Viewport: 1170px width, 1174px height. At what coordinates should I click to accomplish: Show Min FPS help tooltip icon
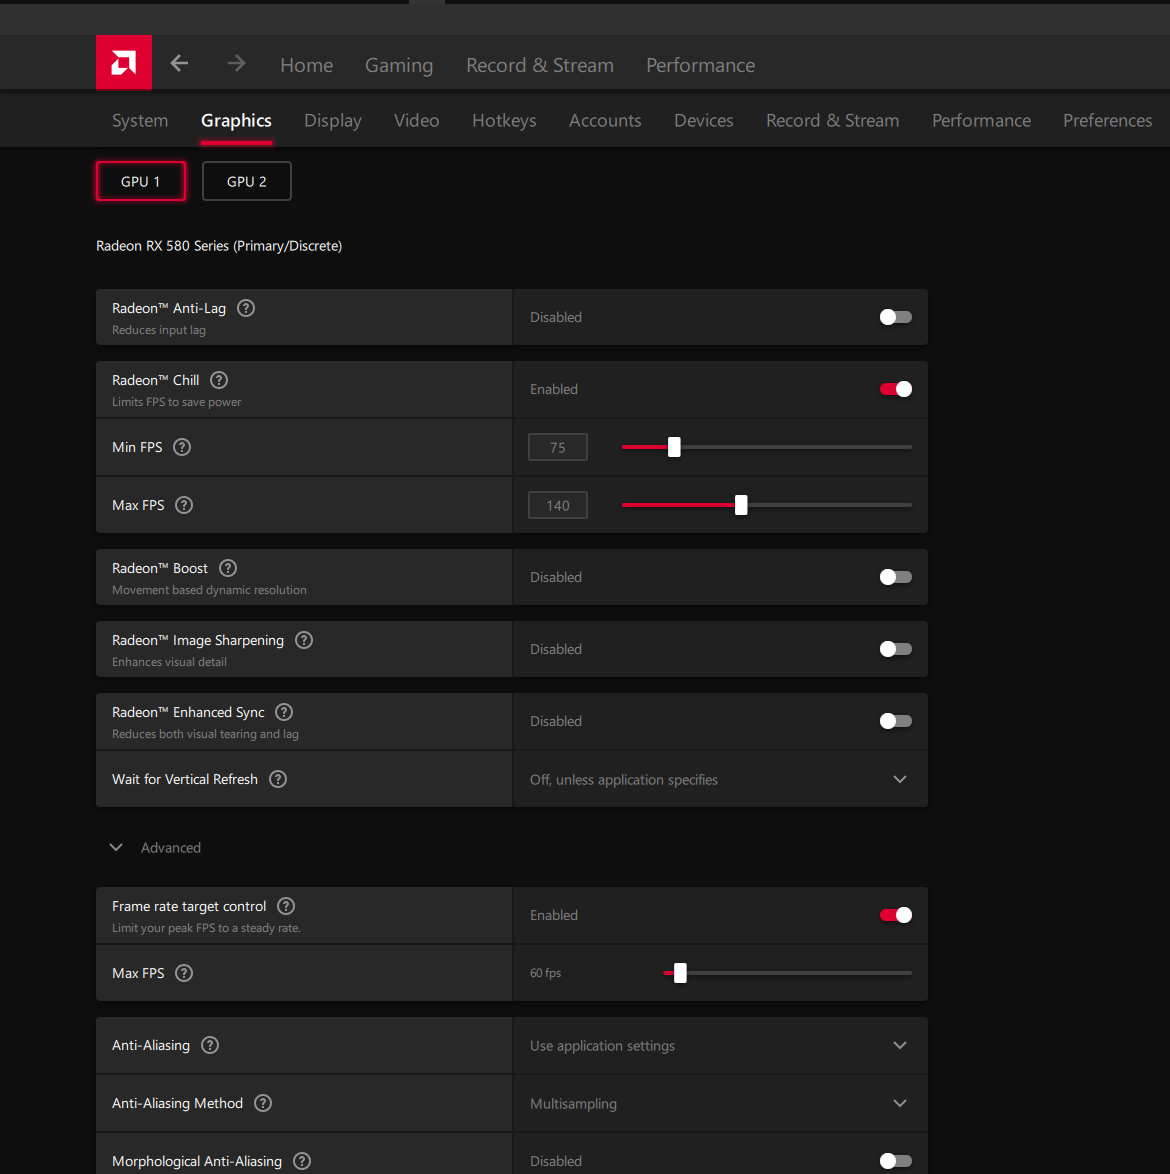click(x=182, y=447)
